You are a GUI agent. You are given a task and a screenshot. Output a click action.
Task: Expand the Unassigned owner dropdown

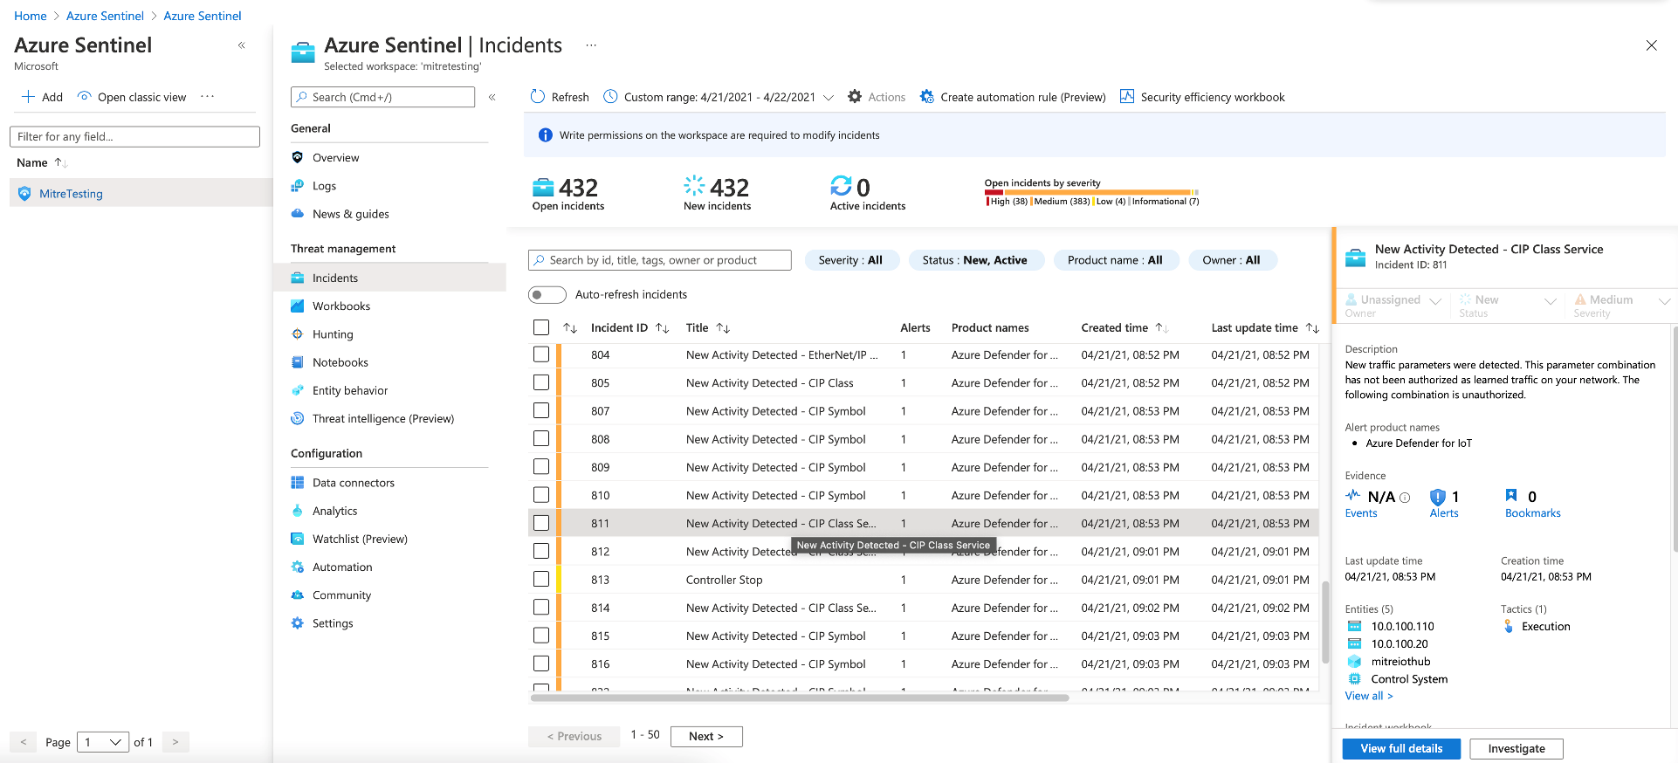(x=1436, y=301)
